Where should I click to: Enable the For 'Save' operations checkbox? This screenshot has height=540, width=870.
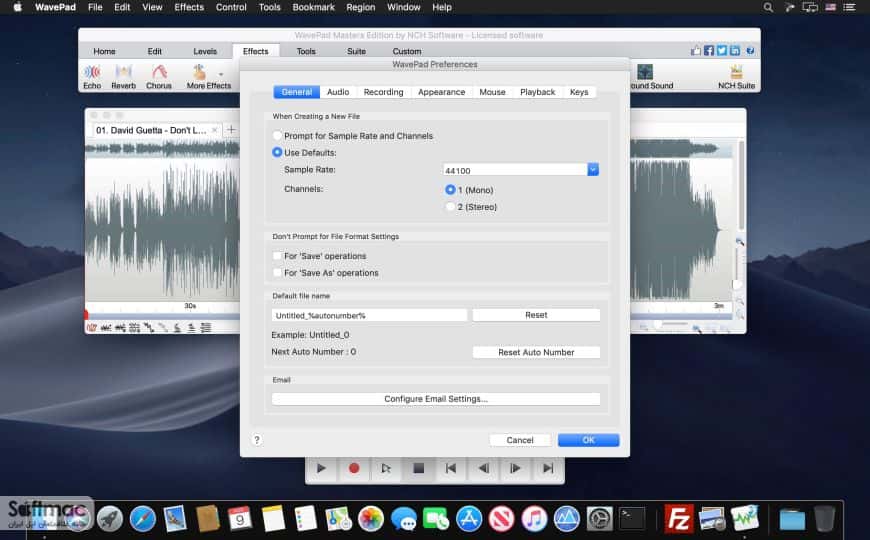tap(277, 256)
